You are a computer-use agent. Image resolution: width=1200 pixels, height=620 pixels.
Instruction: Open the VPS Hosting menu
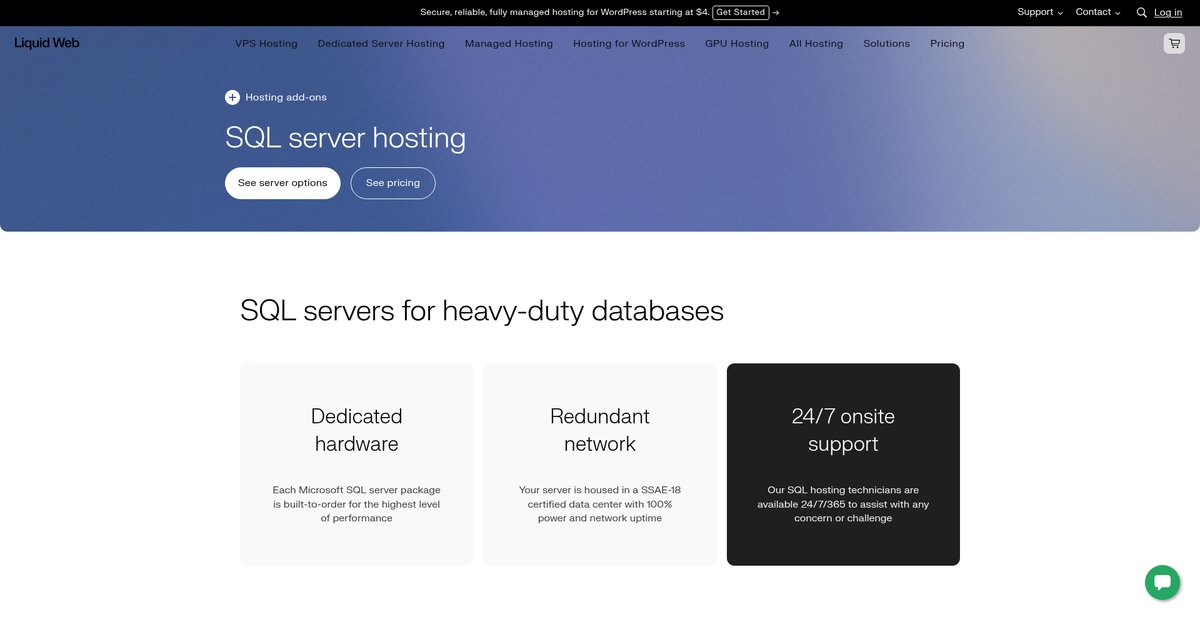[266, 43]
